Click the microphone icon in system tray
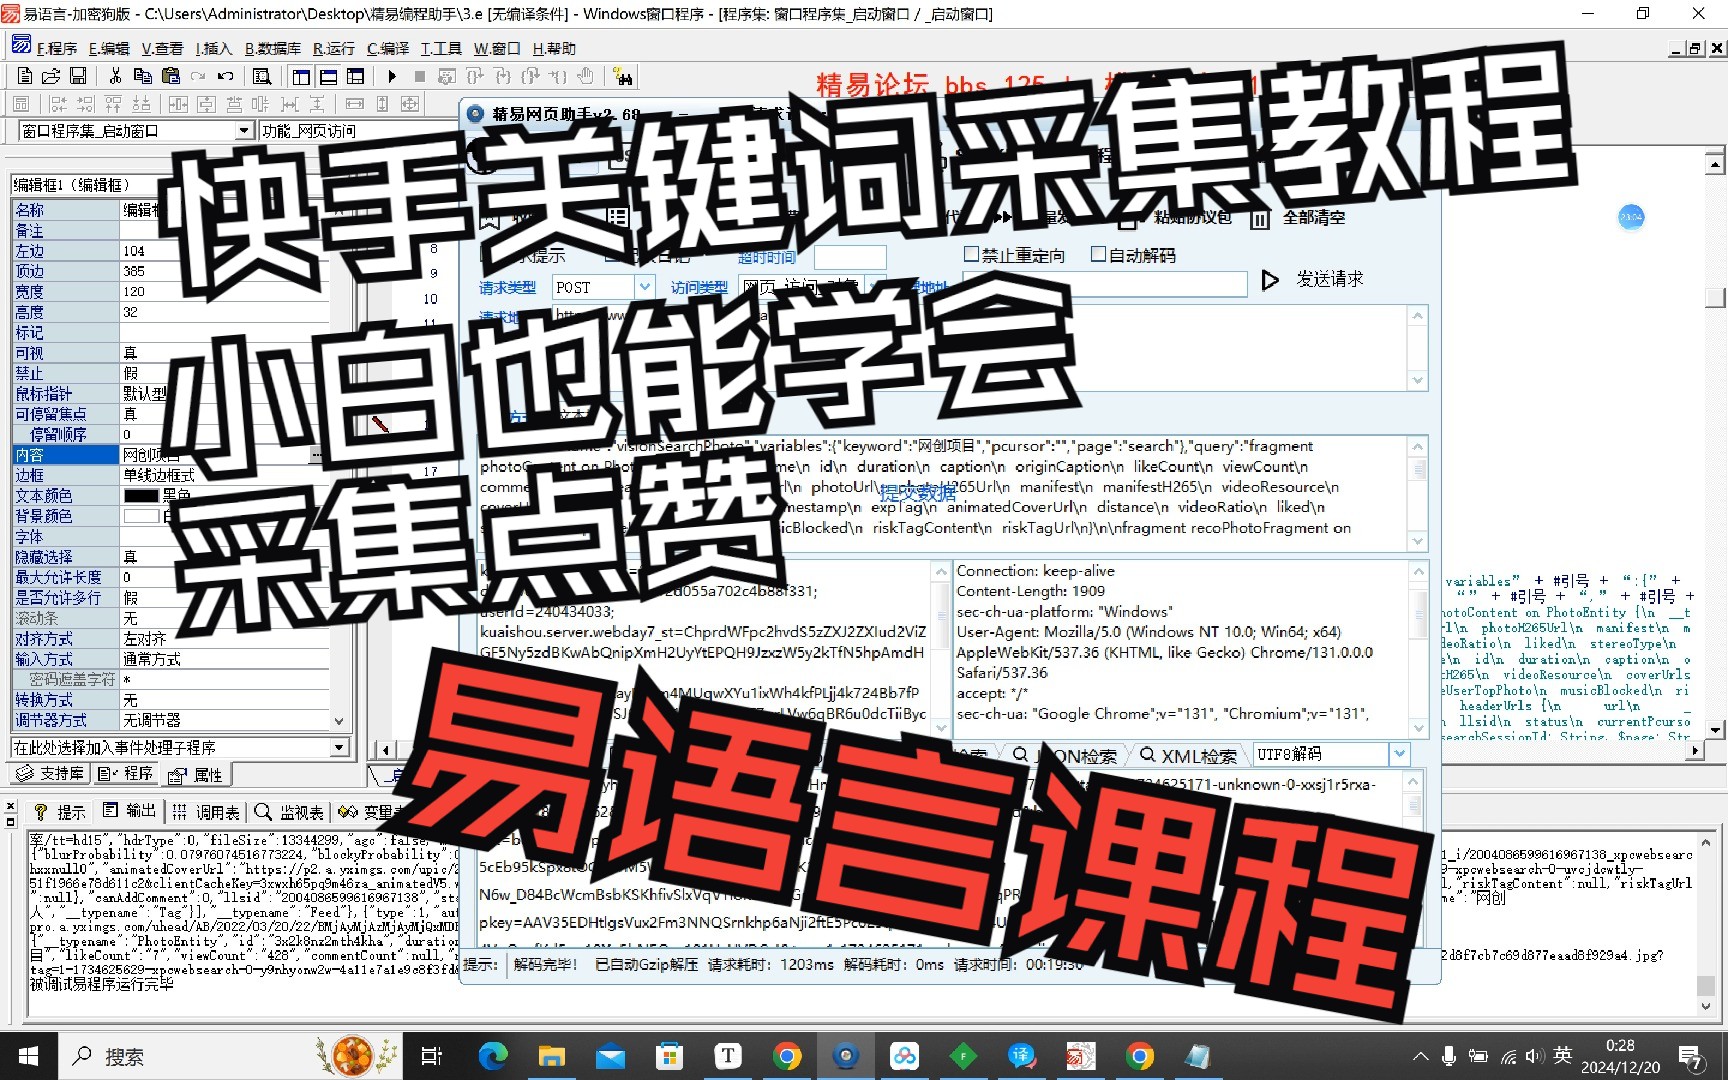 pyautogui.click(x=1448, y=1056)
